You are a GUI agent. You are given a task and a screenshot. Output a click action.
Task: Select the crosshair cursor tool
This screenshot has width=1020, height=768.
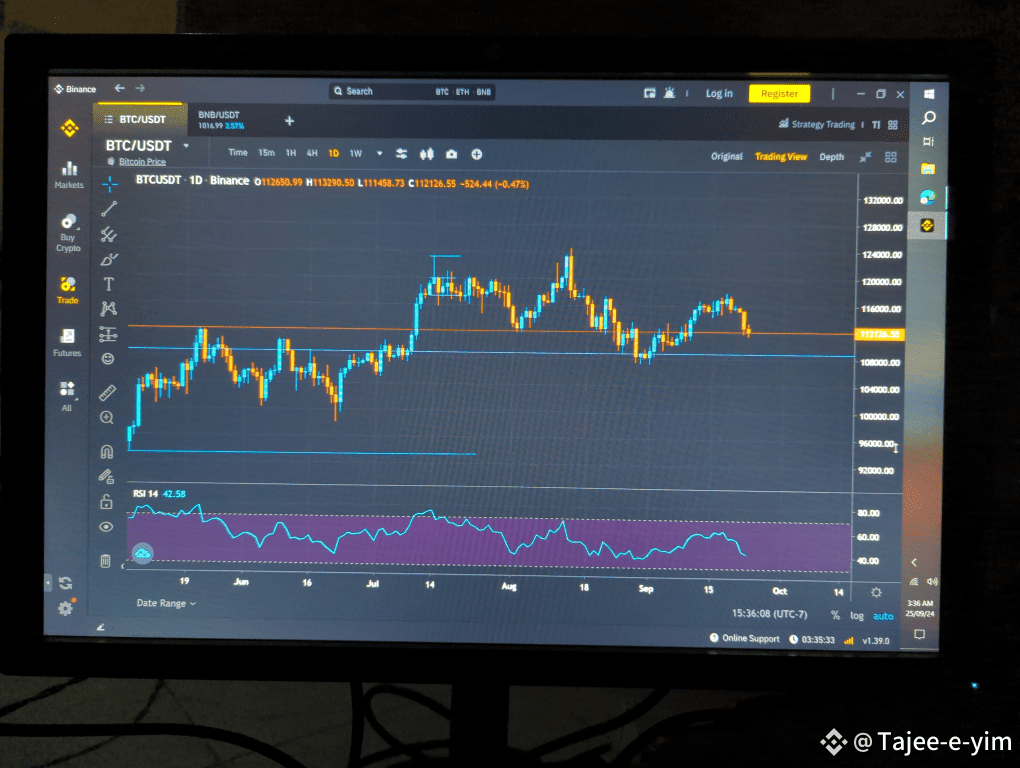pyautogui.click(x=109, y=185)
